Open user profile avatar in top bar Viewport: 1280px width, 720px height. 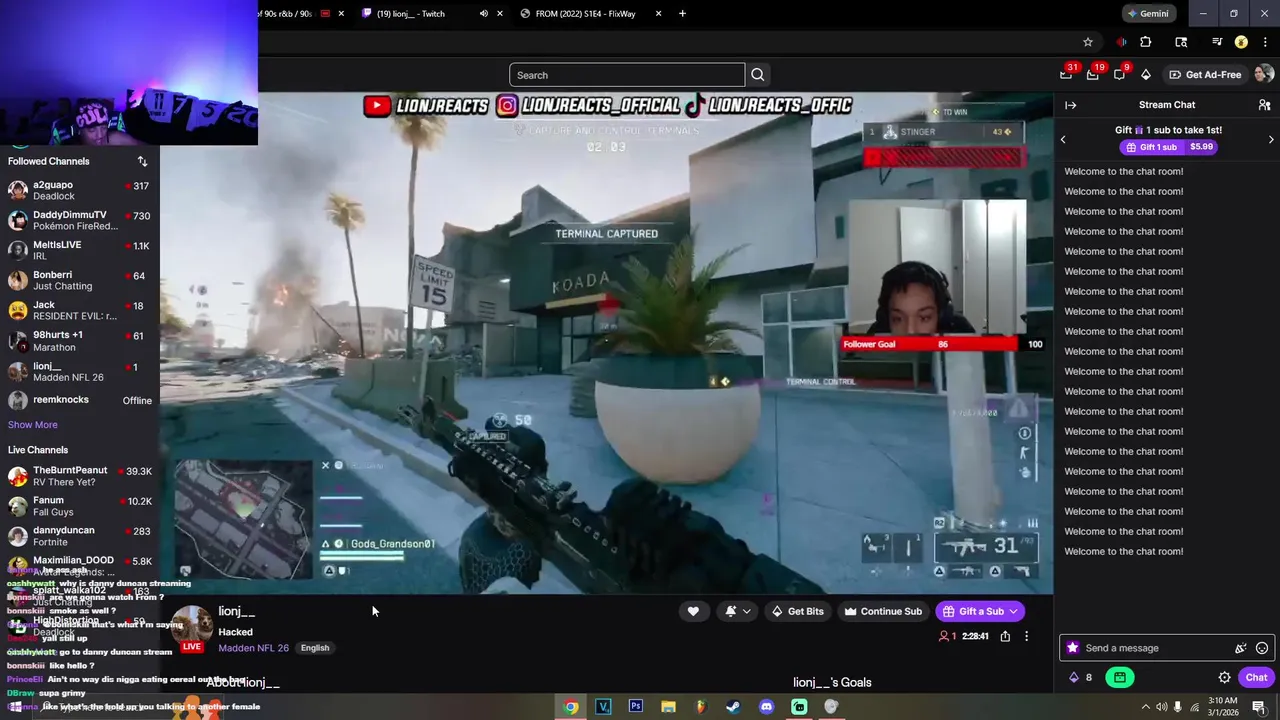point(1264,74)
